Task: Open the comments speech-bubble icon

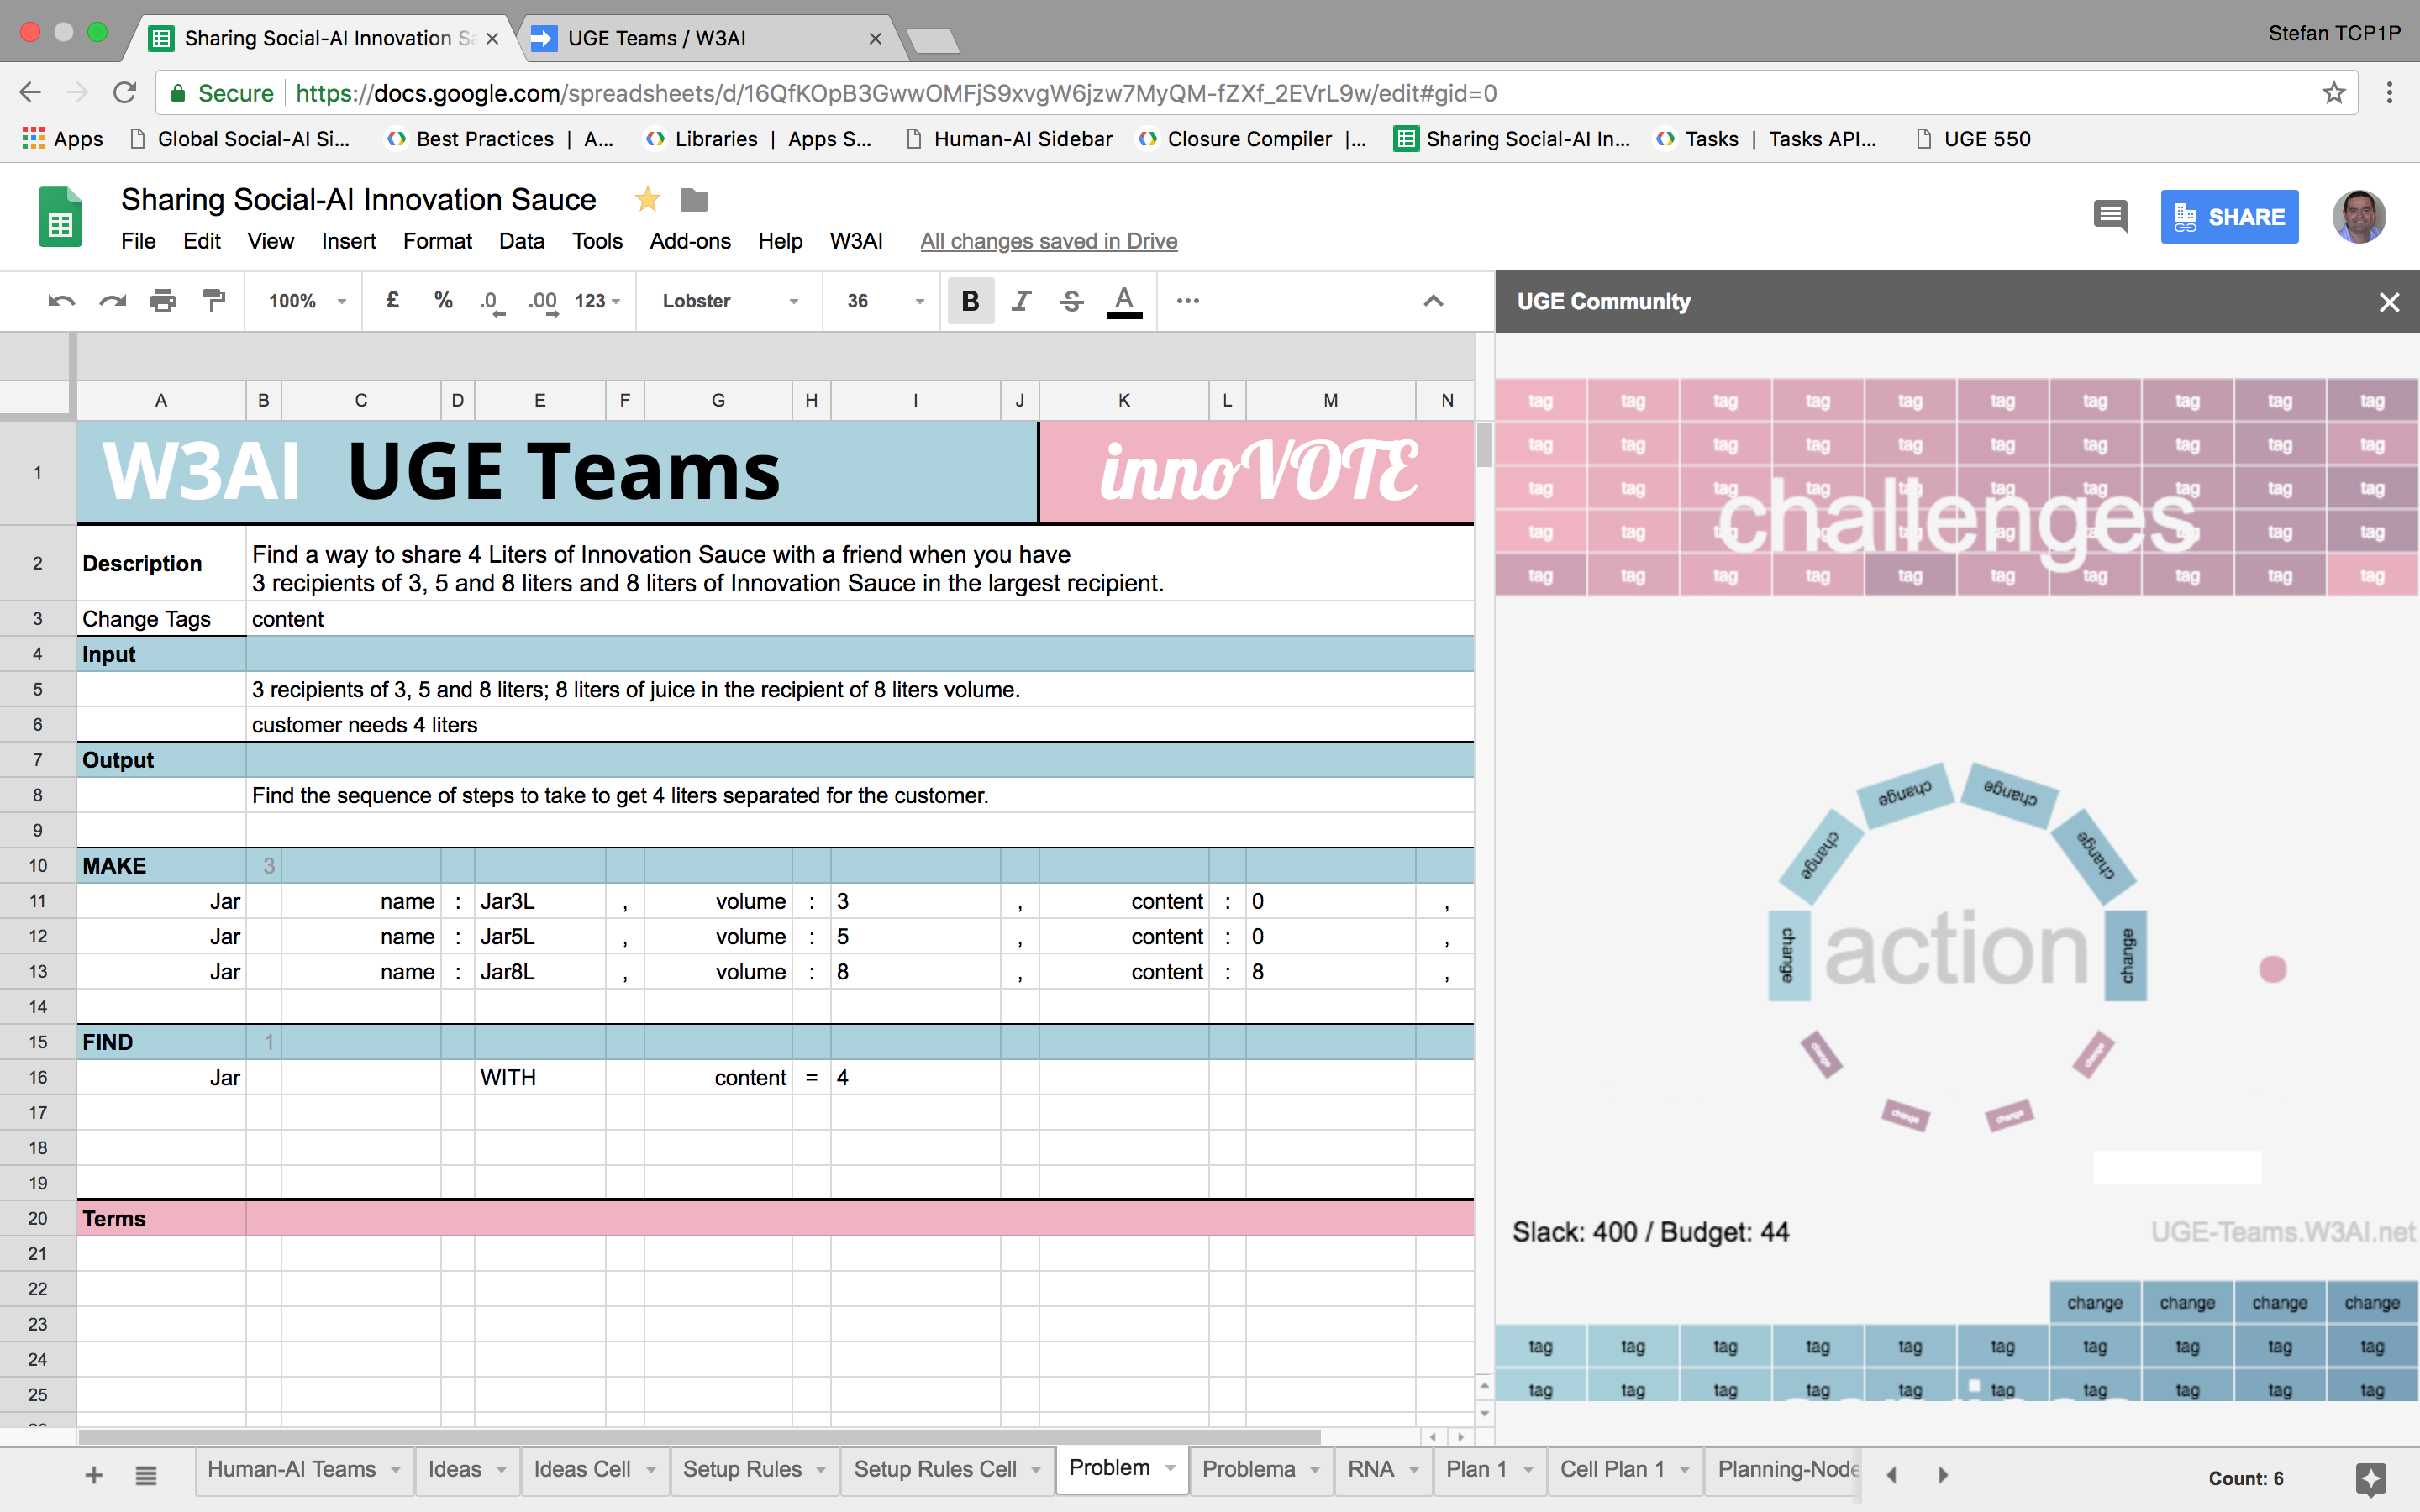Action: coord(2110,216)
